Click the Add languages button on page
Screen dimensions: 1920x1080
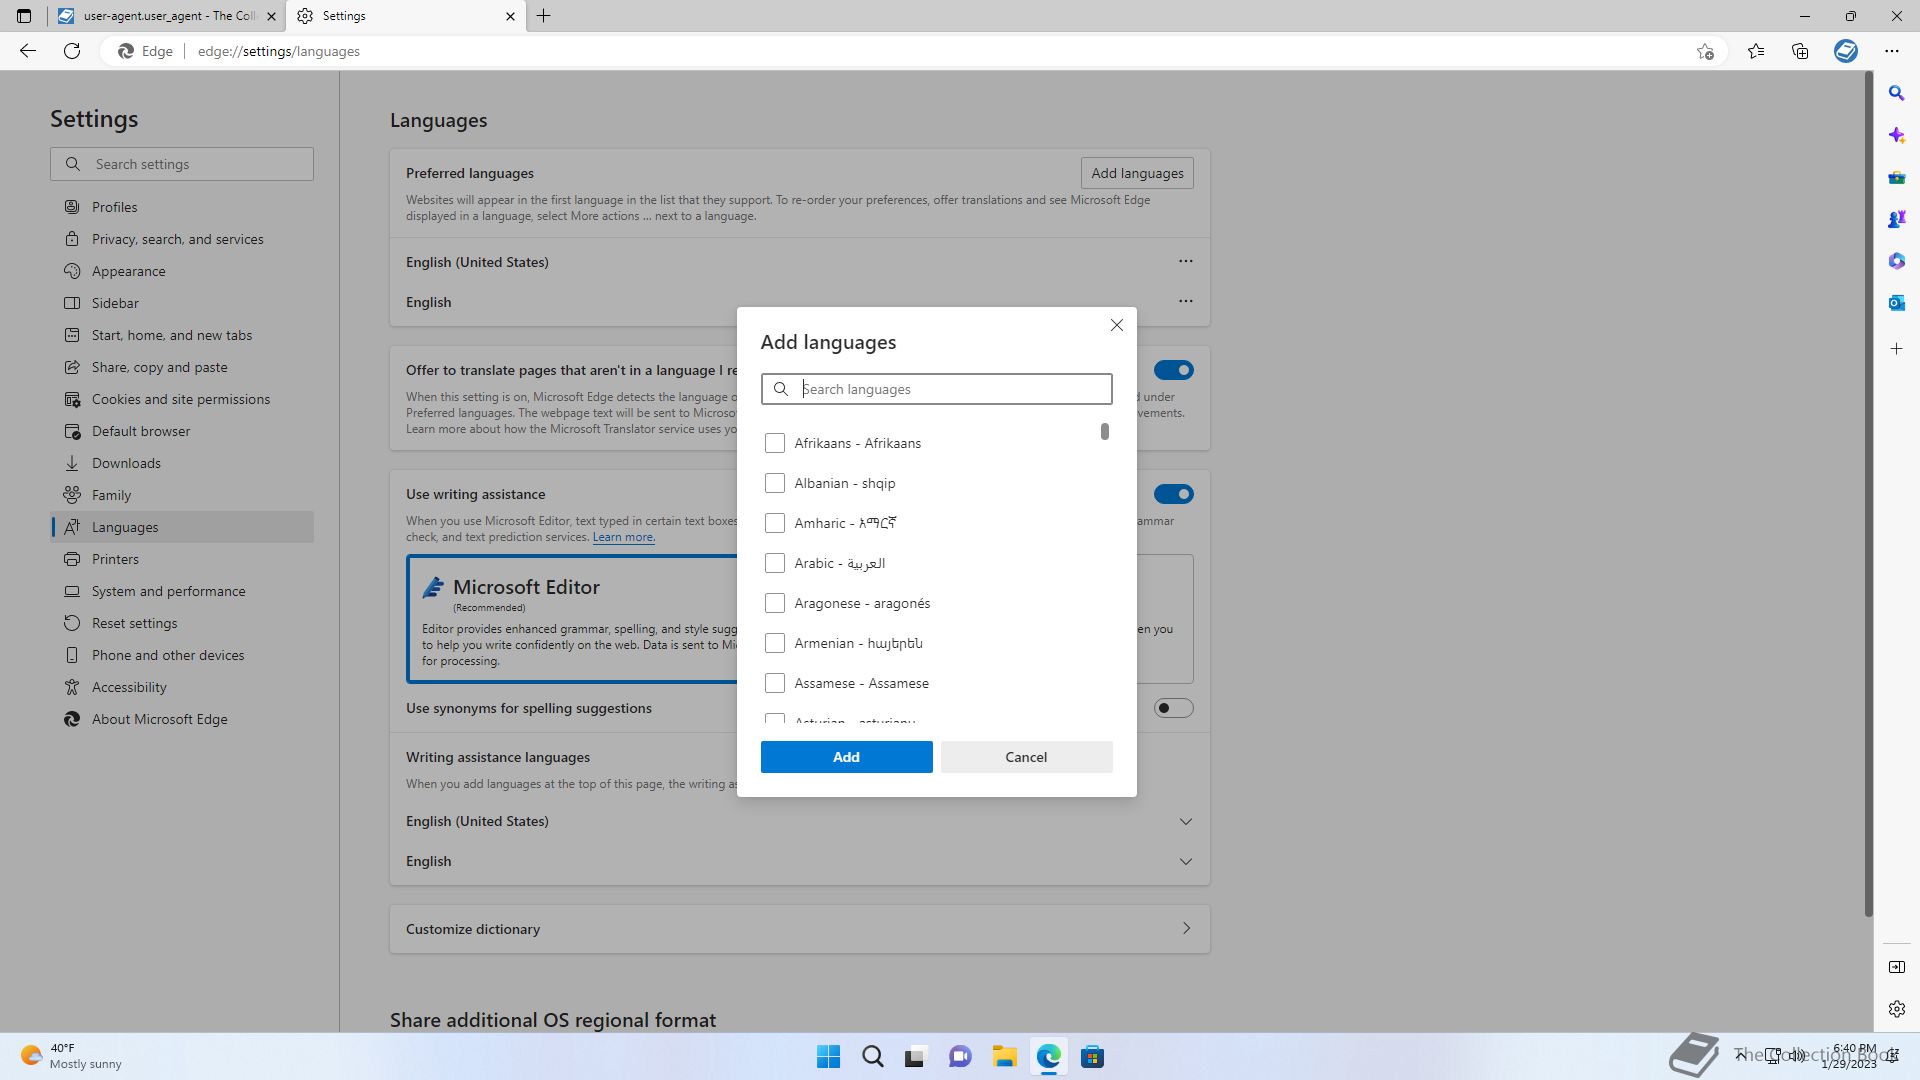click(x=1137, y=173)
